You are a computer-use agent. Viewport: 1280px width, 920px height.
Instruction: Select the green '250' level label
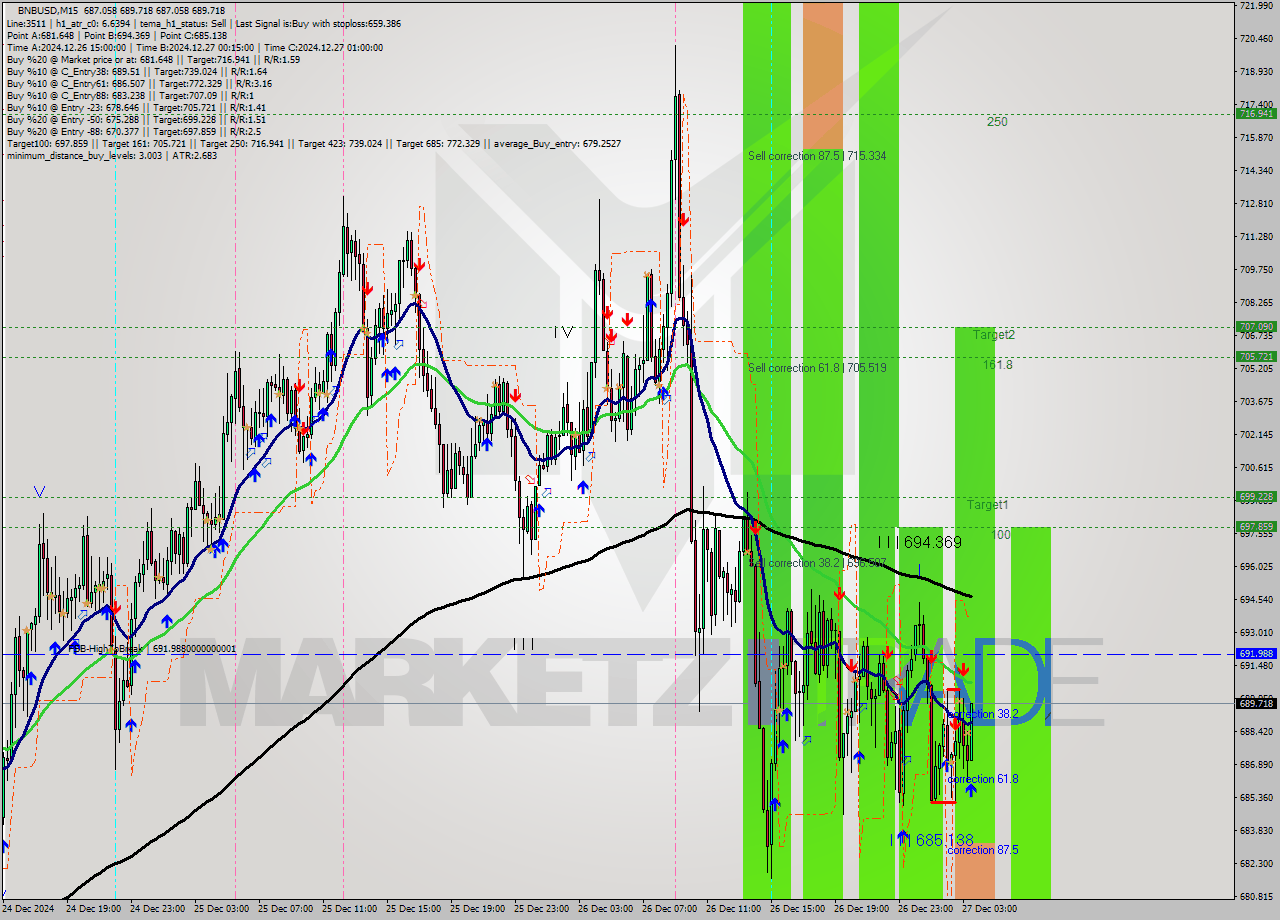[x=997, y=122]
